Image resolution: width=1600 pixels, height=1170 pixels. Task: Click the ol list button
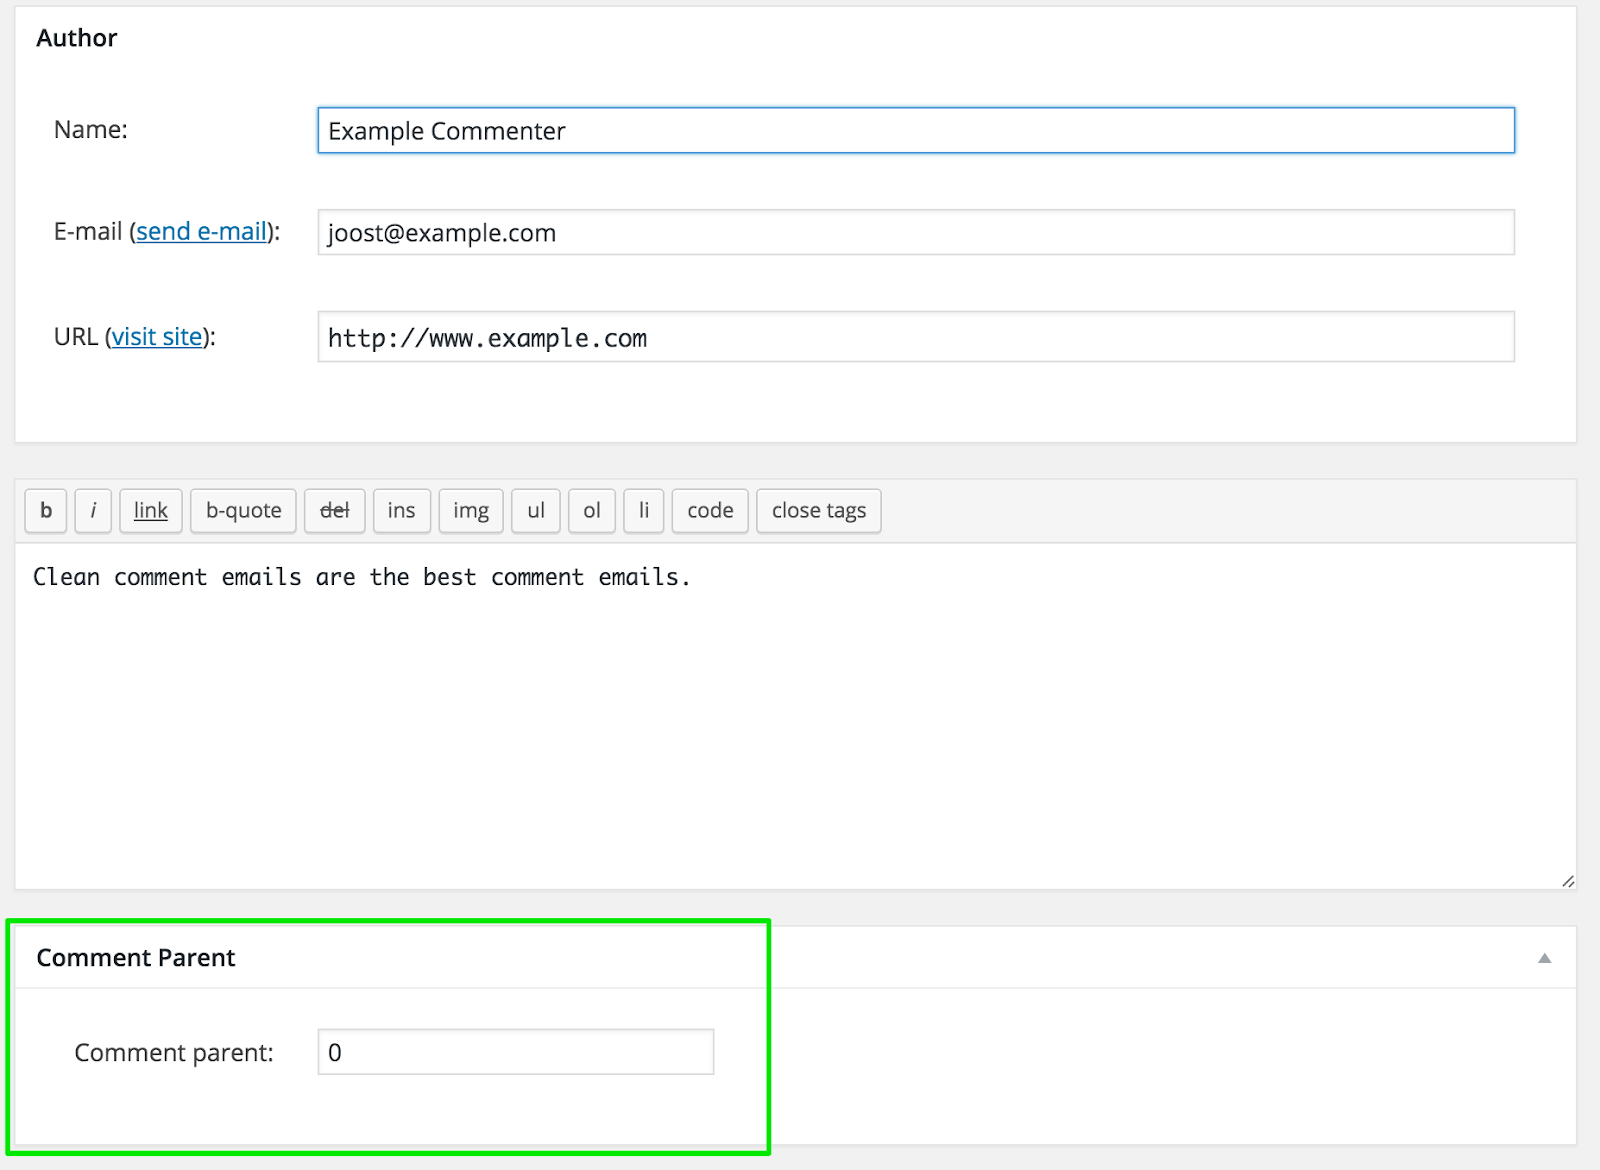[592, 511]
